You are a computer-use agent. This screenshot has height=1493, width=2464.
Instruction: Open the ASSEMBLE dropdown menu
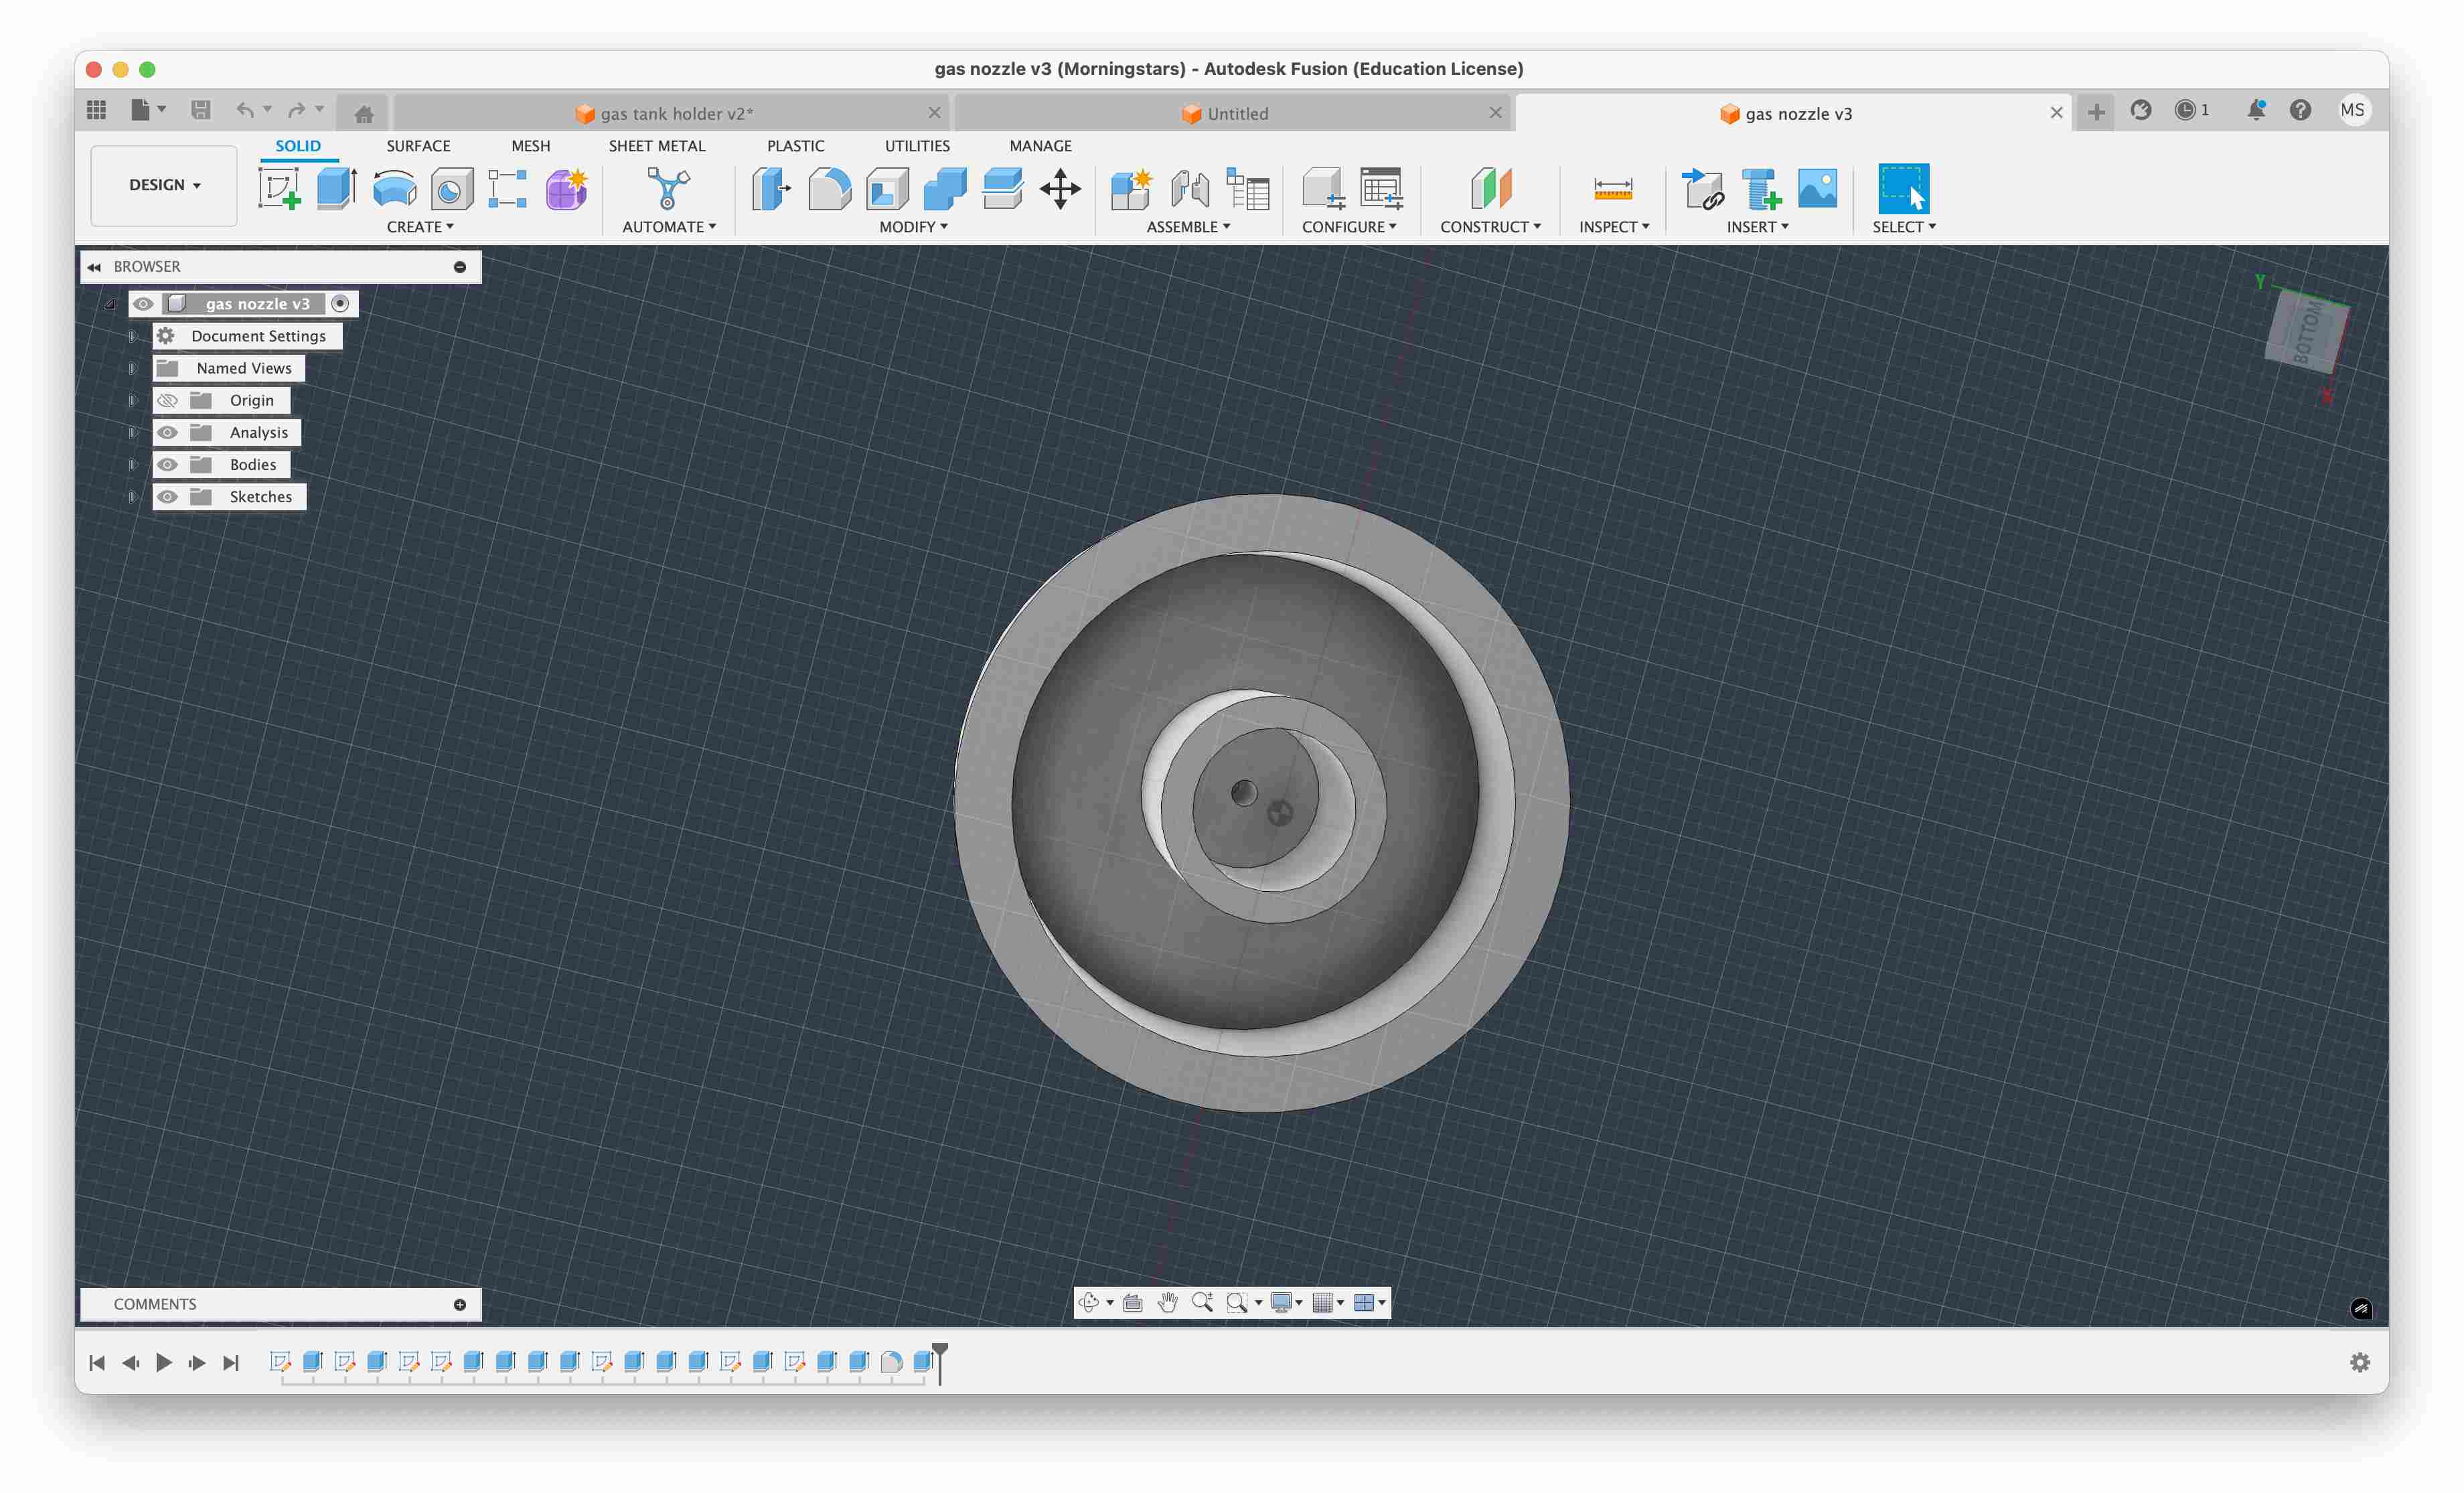1188,227
